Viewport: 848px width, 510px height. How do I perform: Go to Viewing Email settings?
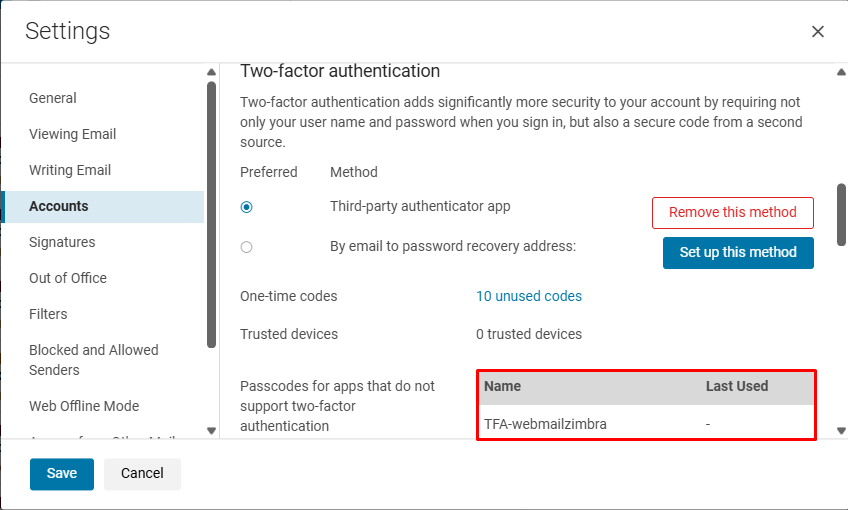72,134
